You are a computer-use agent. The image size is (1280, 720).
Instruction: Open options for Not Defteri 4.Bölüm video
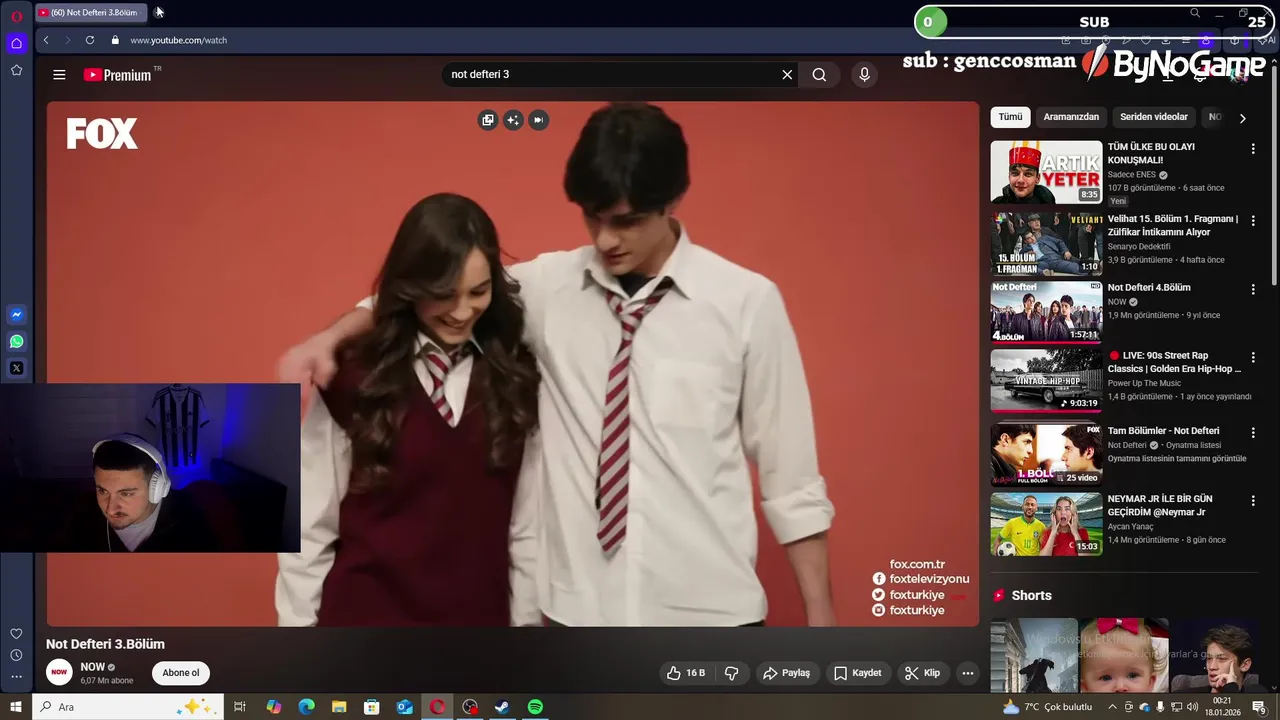pos(1253,289)
